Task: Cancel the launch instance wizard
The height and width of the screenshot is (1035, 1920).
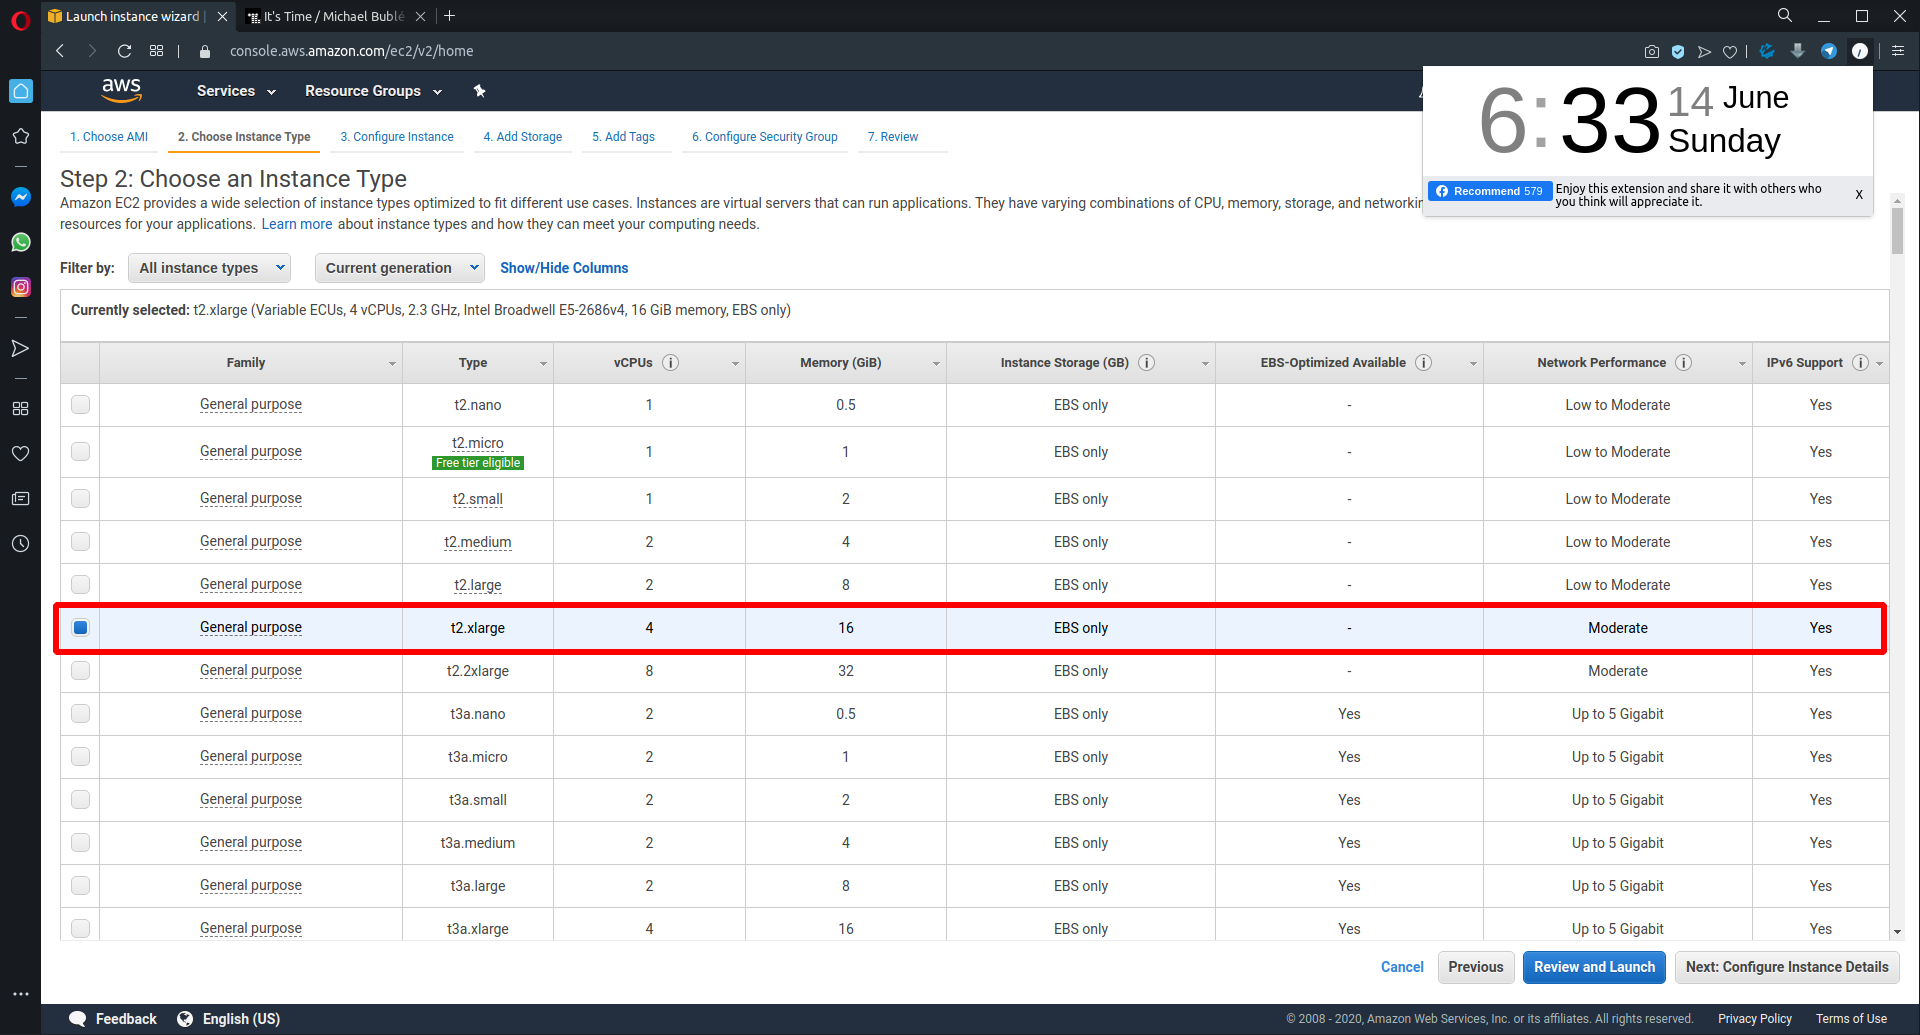Action: tap(1402, 967)
